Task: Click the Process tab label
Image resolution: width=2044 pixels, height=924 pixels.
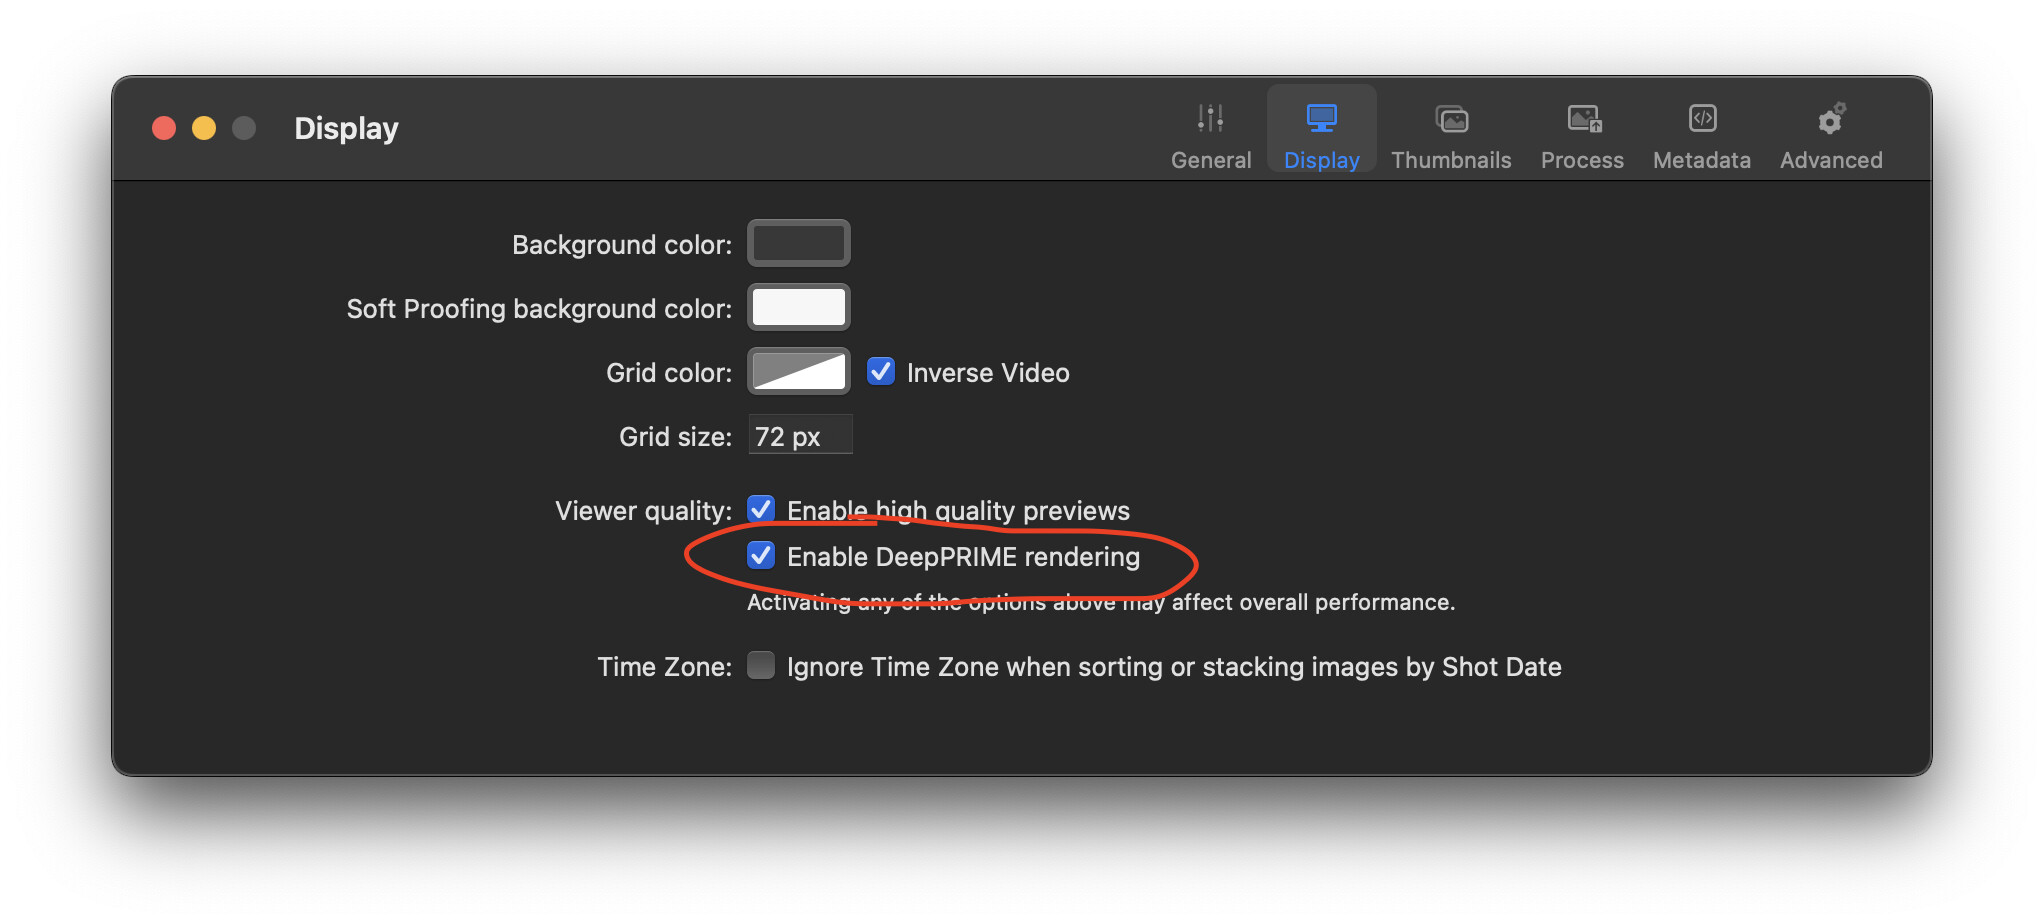Action: [1583, 160]
